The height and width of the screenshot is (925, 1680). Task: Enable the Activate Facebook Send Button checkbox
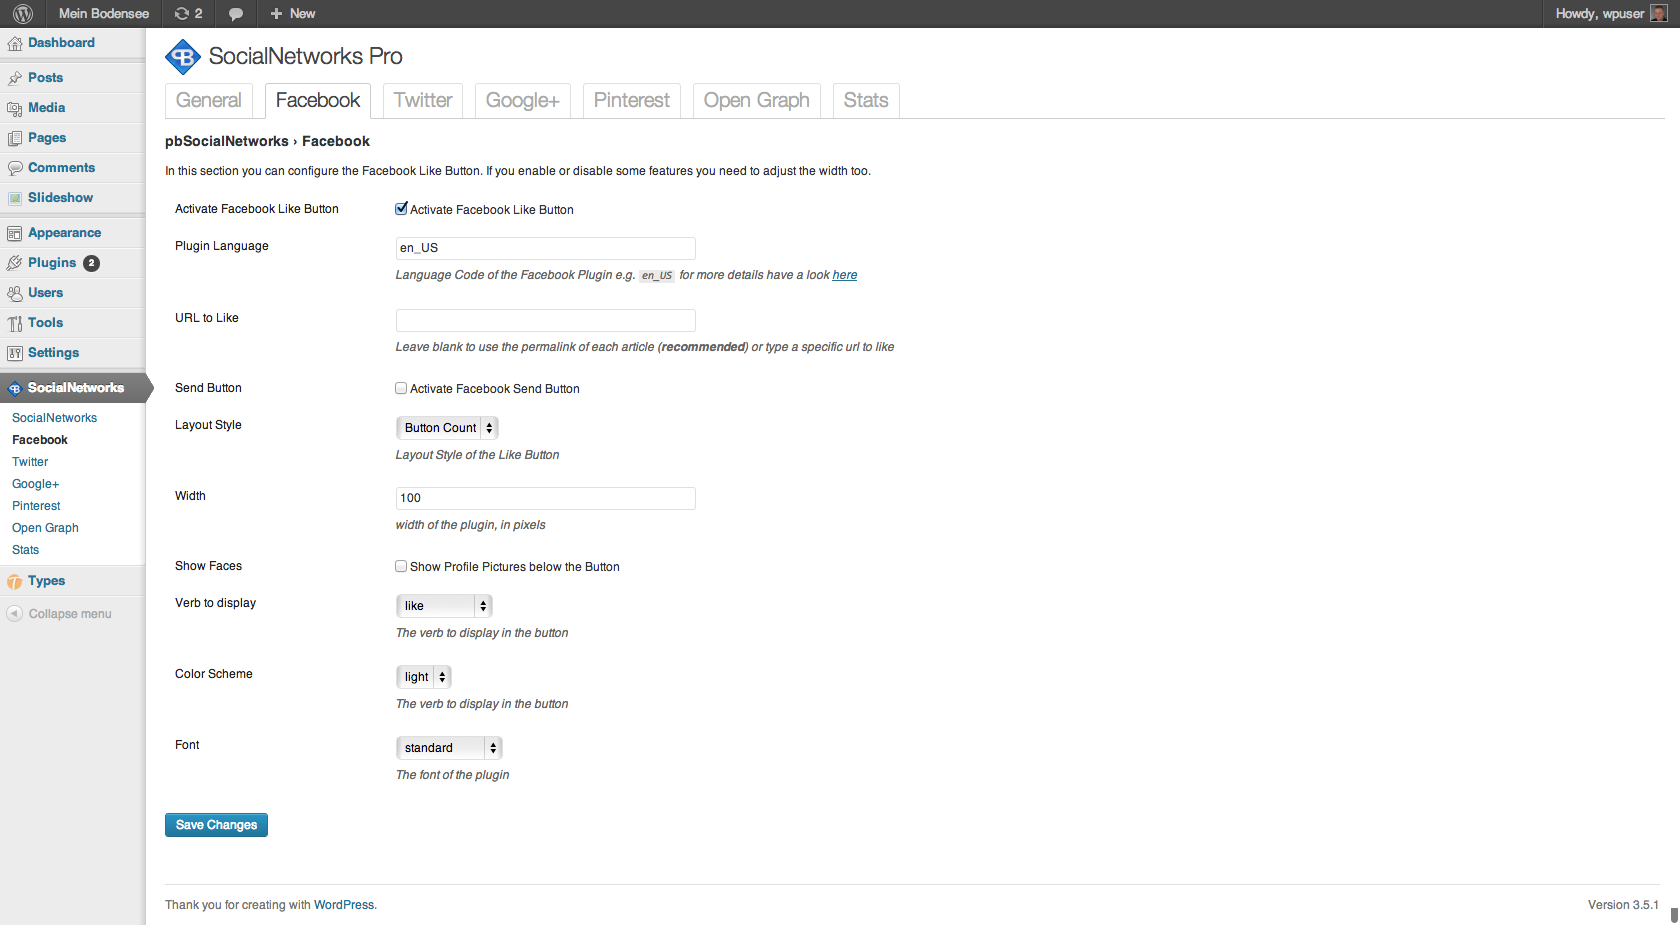401,388
